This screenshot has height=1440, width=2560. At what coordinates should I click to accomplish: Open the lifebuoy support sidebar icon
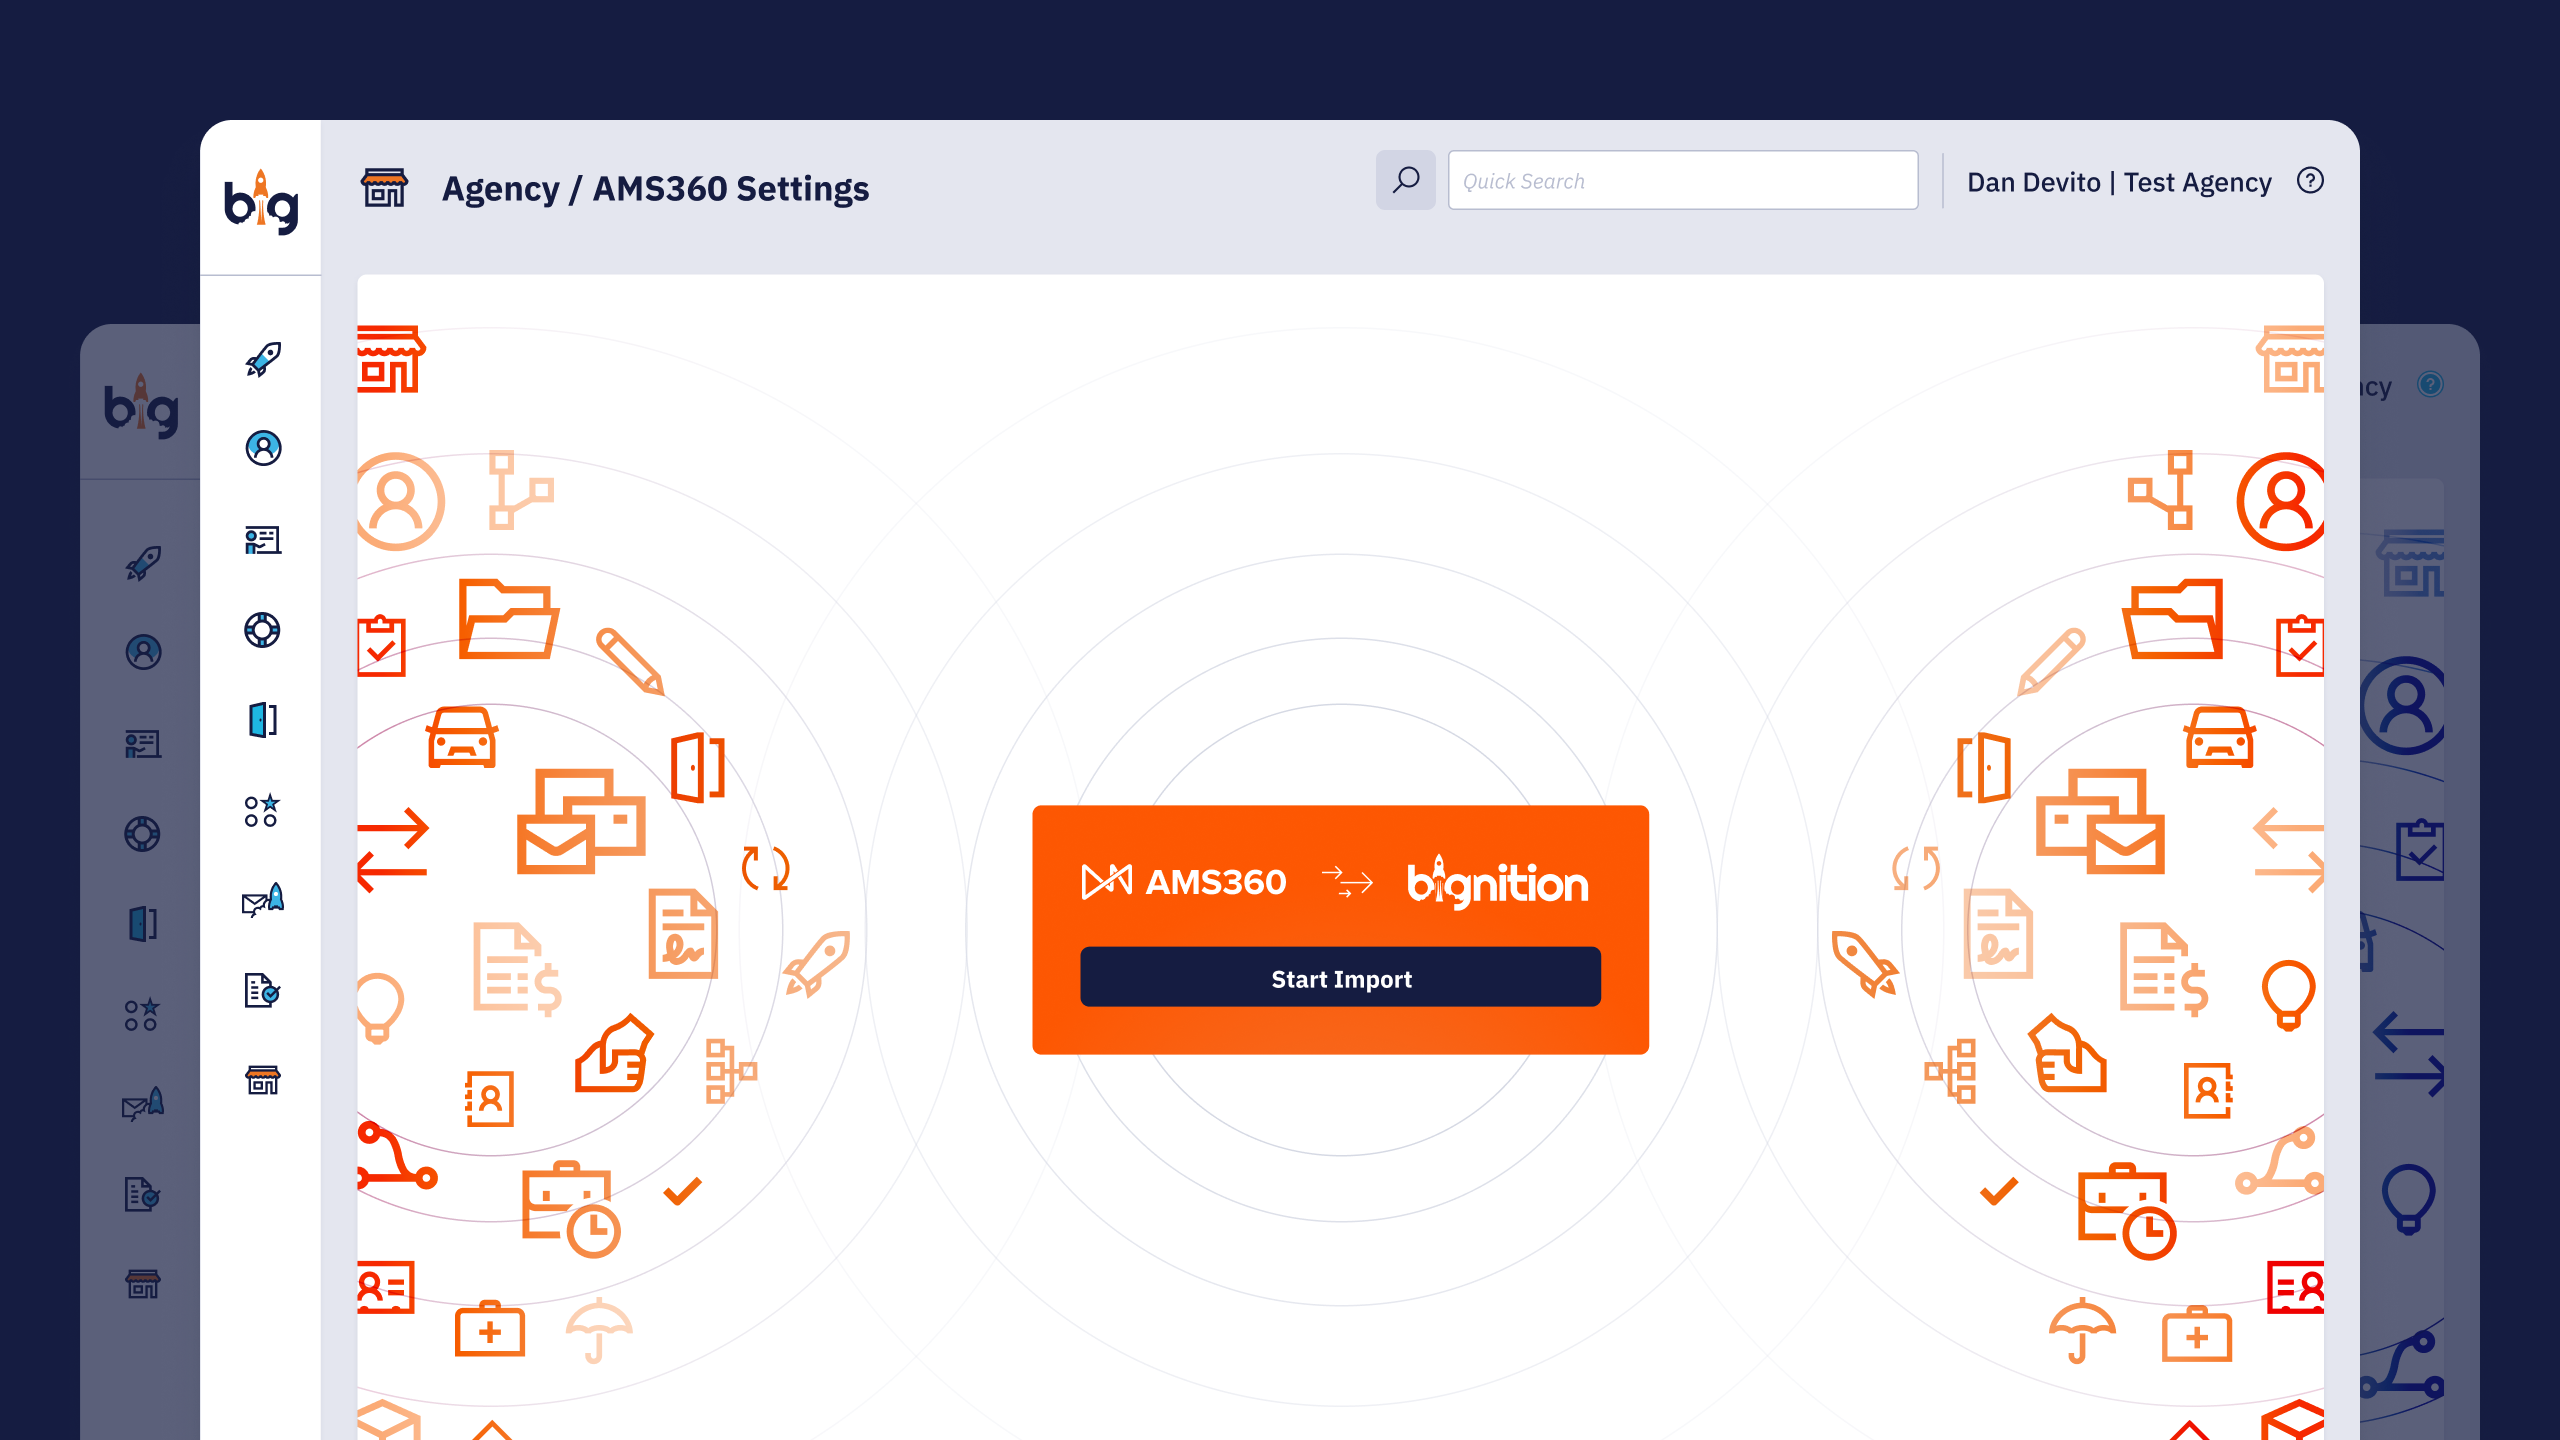[x=263, y=630]
